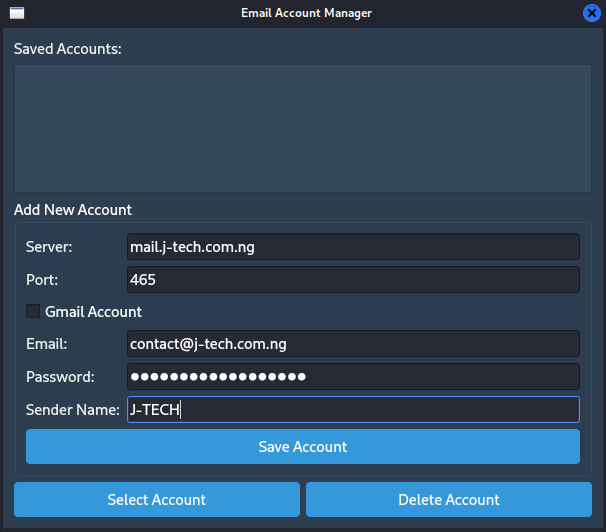Image resolution: width=606 pixels, height=532 pixels.
Task: Click the Email label text
Action: [46, 344]
